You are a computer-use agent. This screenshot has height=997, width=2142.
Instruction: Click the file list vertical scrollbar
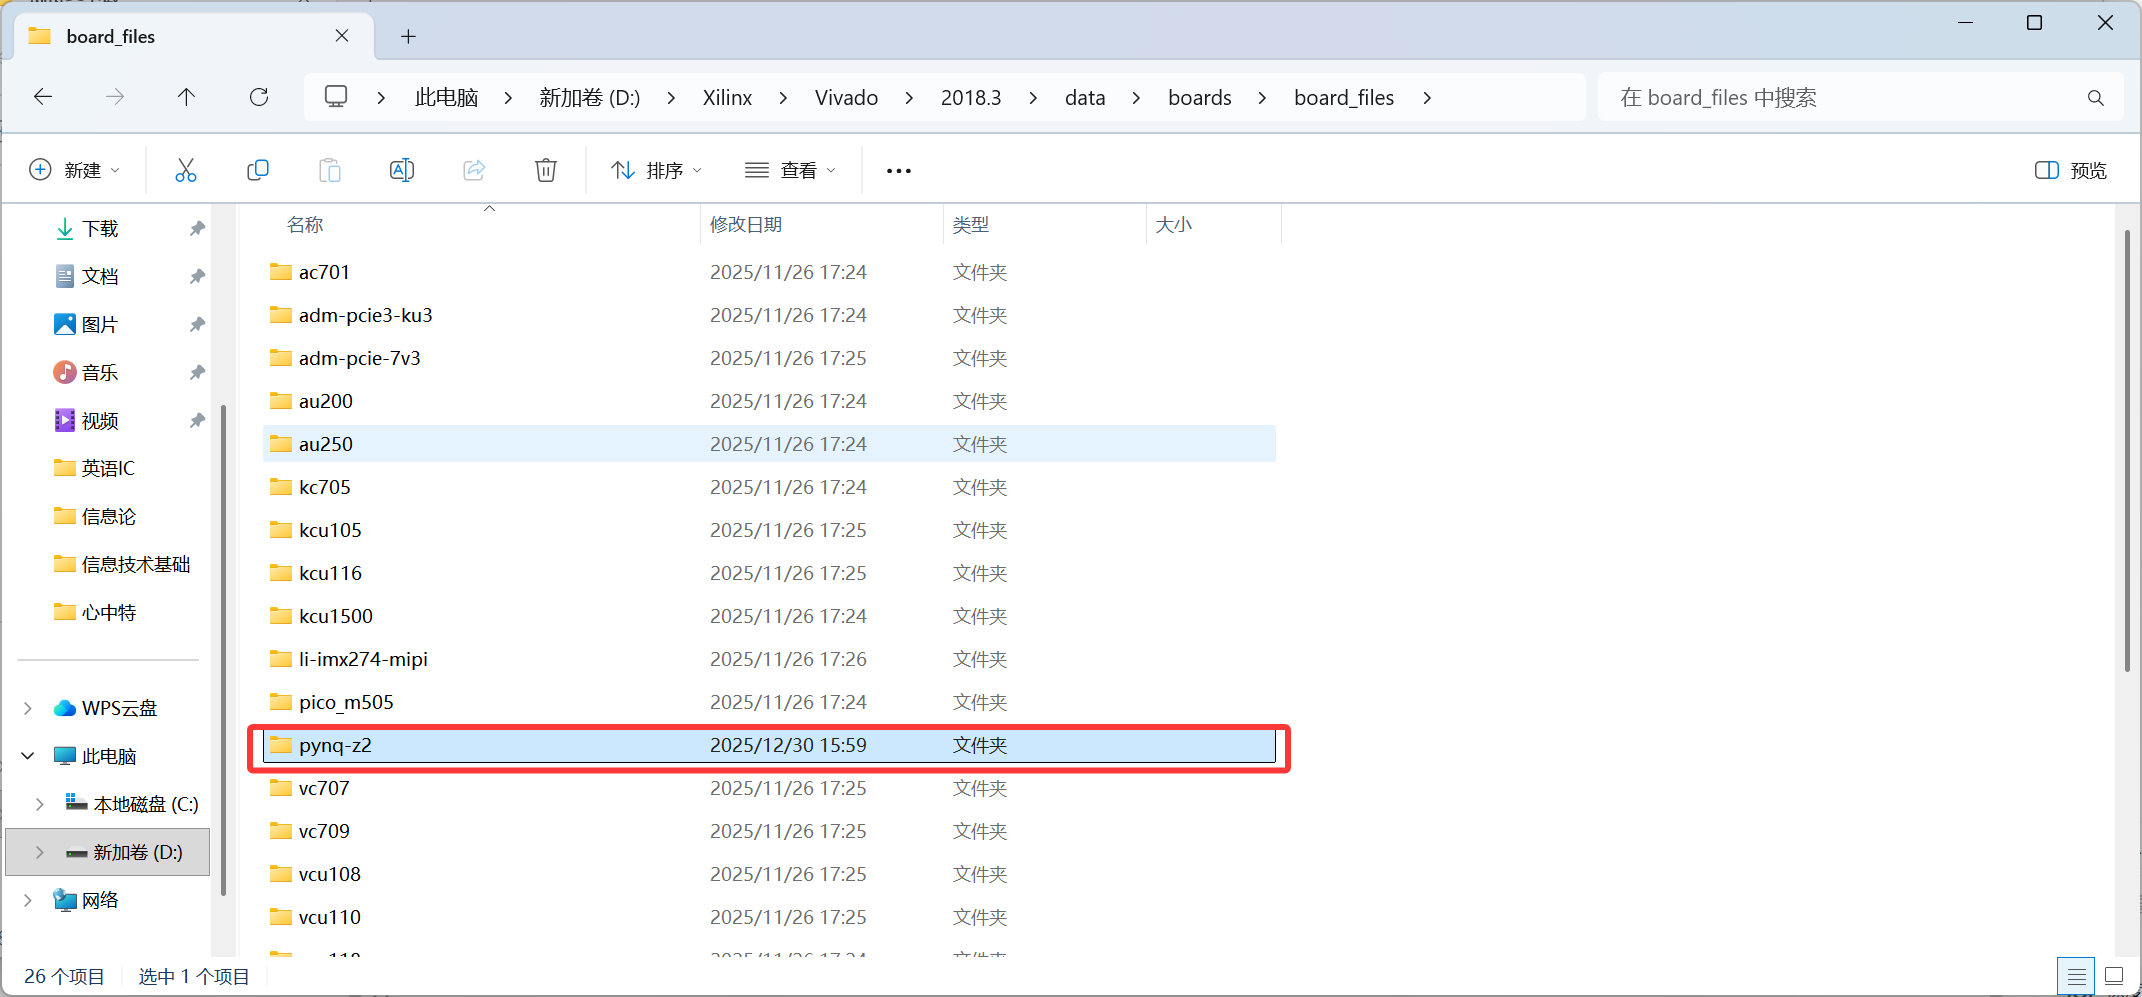point(2126,450)
